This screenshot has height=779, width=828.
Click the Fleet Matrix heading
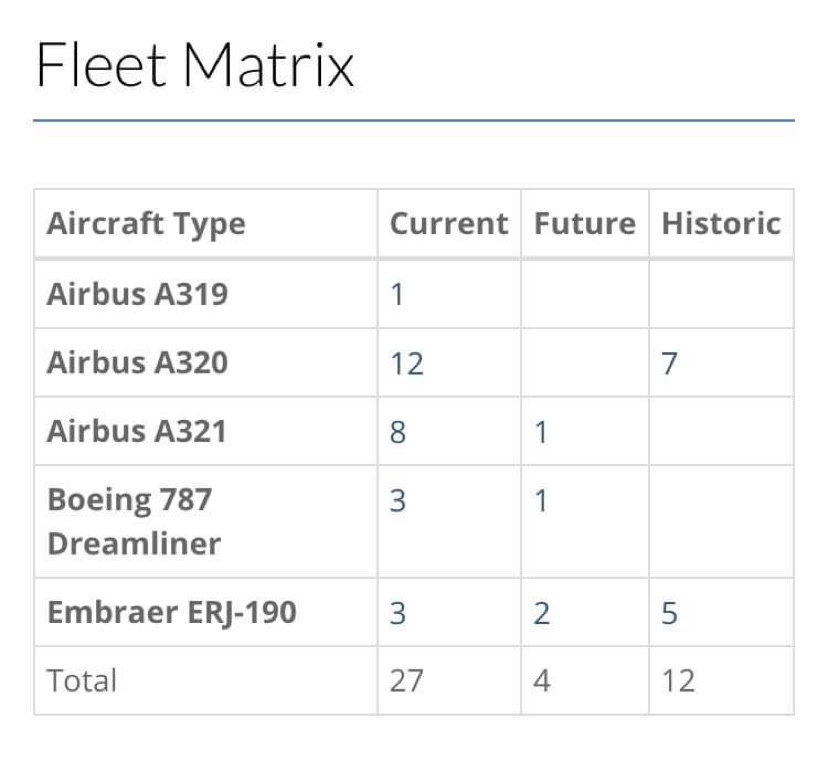click(x=195, y=64)
